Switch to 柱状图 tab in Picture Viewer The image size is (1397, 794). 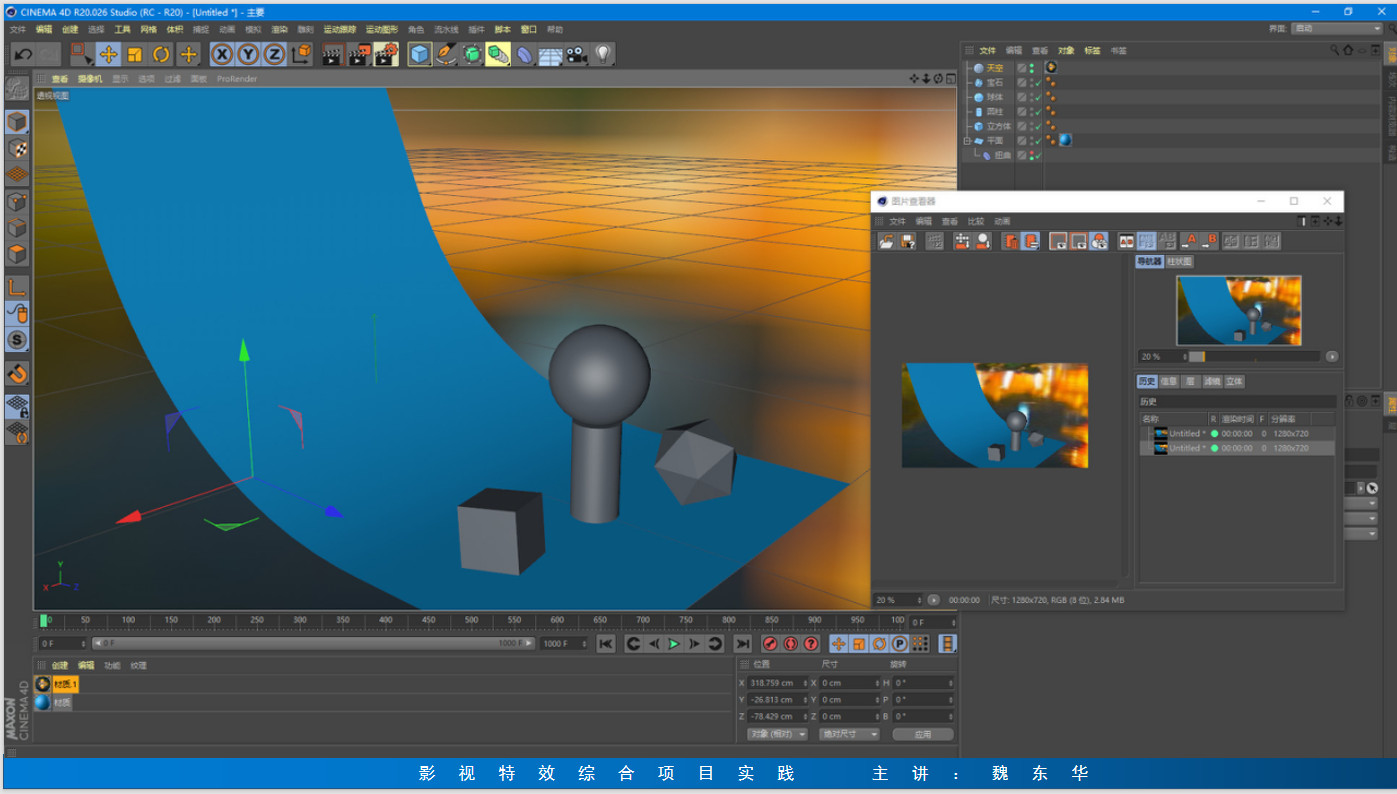pyautogui.click(x=1180, y=261)
